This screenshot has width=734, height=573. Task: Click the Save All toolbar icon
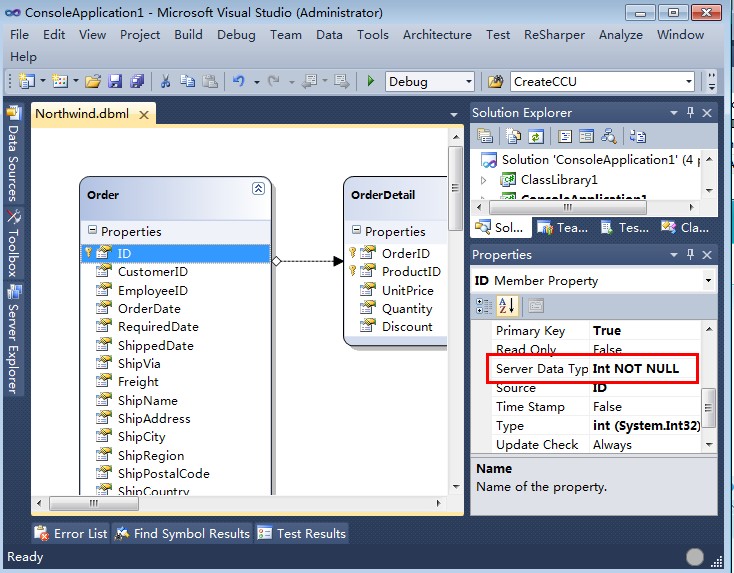tap(137, 81)
